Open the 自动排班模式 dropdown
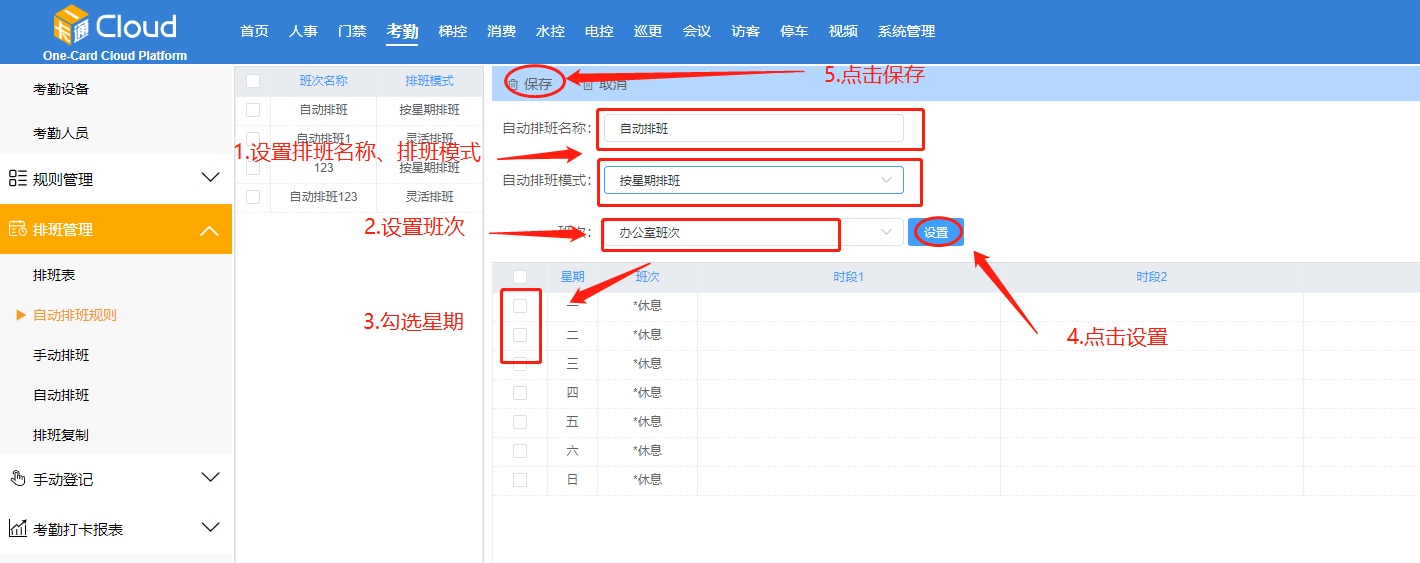 click(x=752, y=181)
